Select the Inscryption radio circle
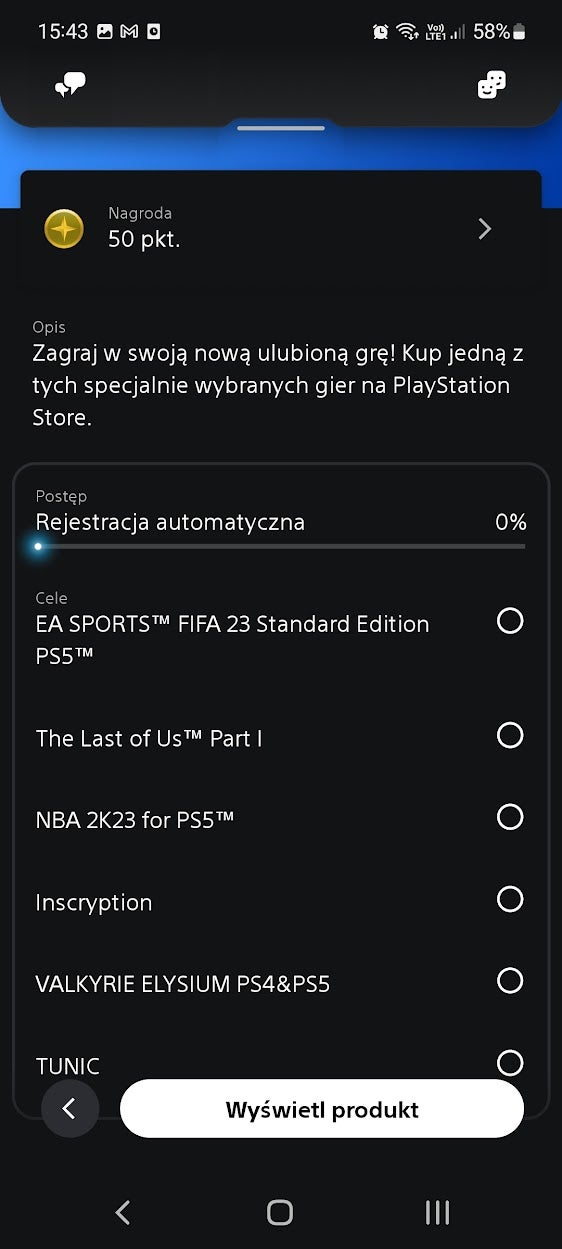 click(x=510, y=899)
